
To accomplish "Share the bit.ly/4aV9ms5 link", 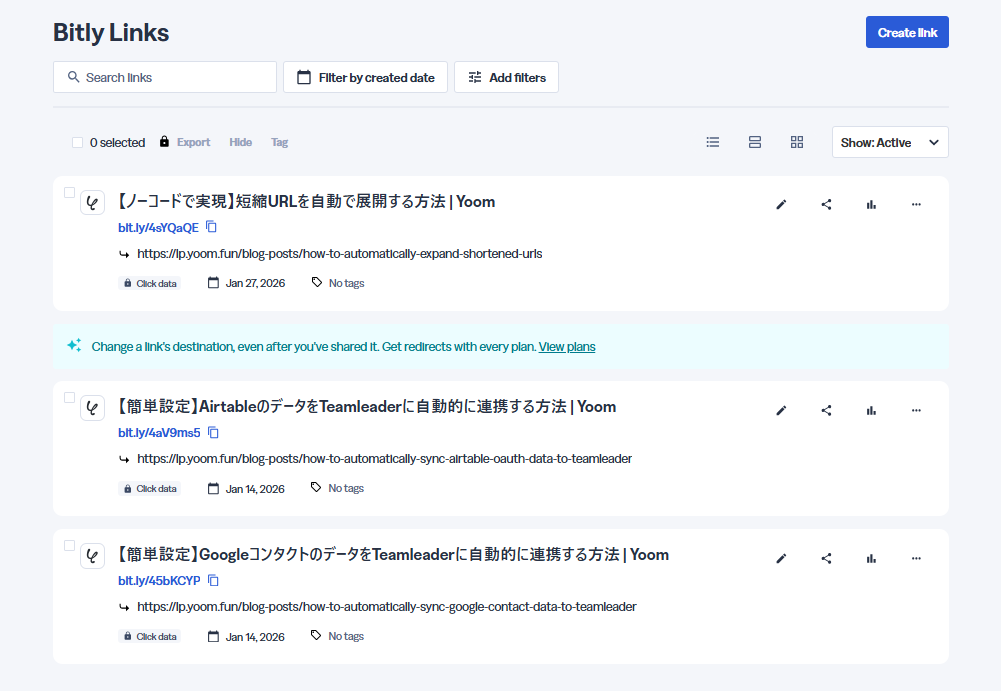I will [x=826, y=410].
